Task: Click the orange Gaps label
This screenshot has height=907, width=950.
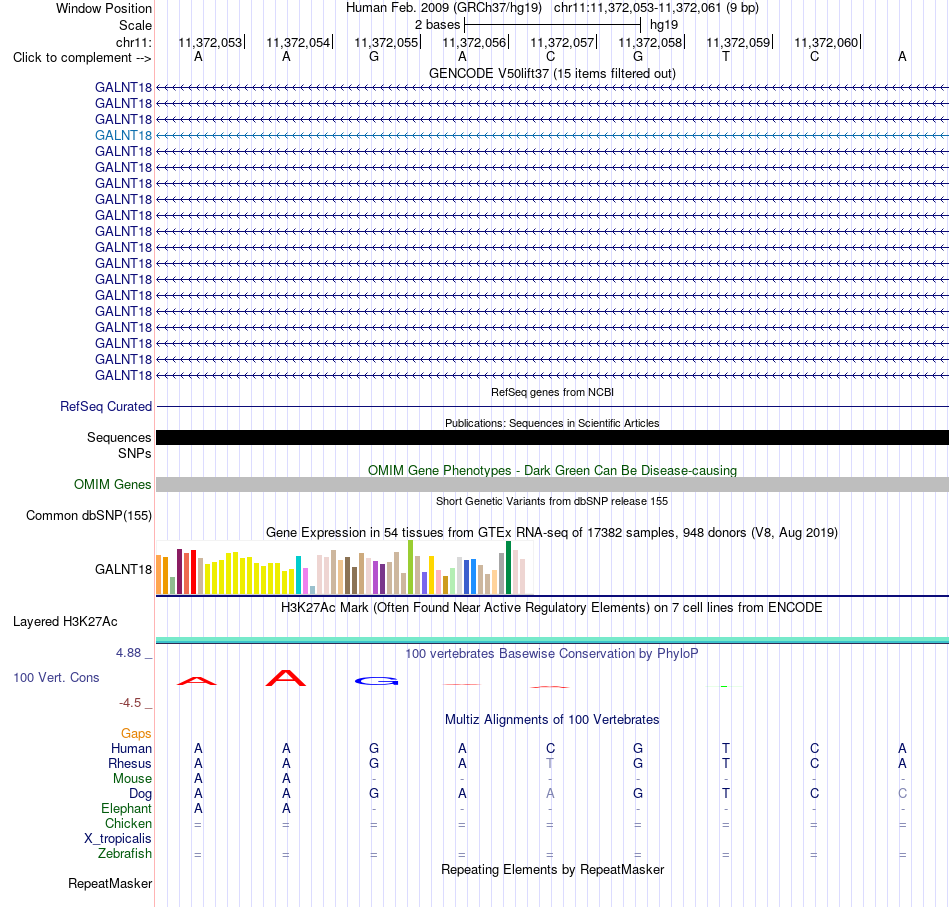Action: tap(136, 734)
